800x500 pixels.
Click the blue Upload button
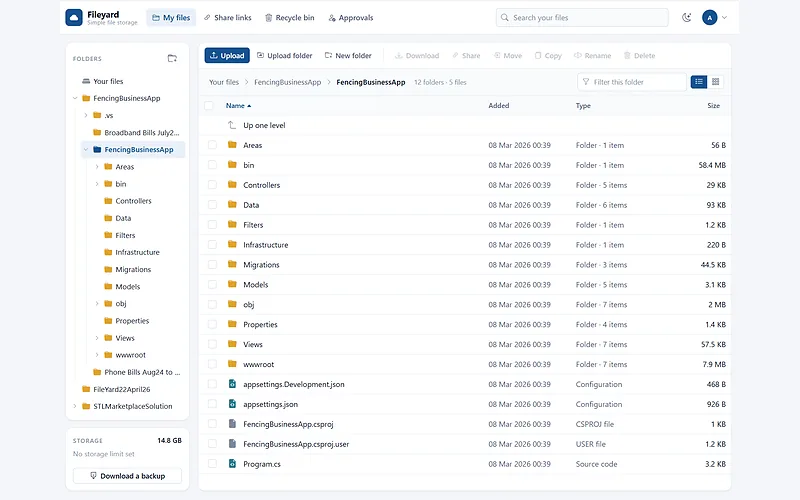[x=227, y=56]
